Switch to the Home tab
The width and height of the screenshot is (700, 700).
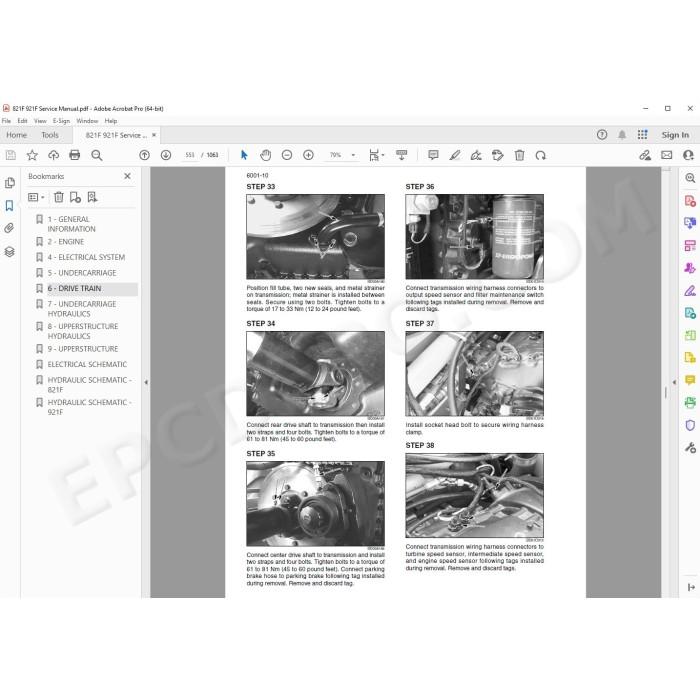coord(17,135)
